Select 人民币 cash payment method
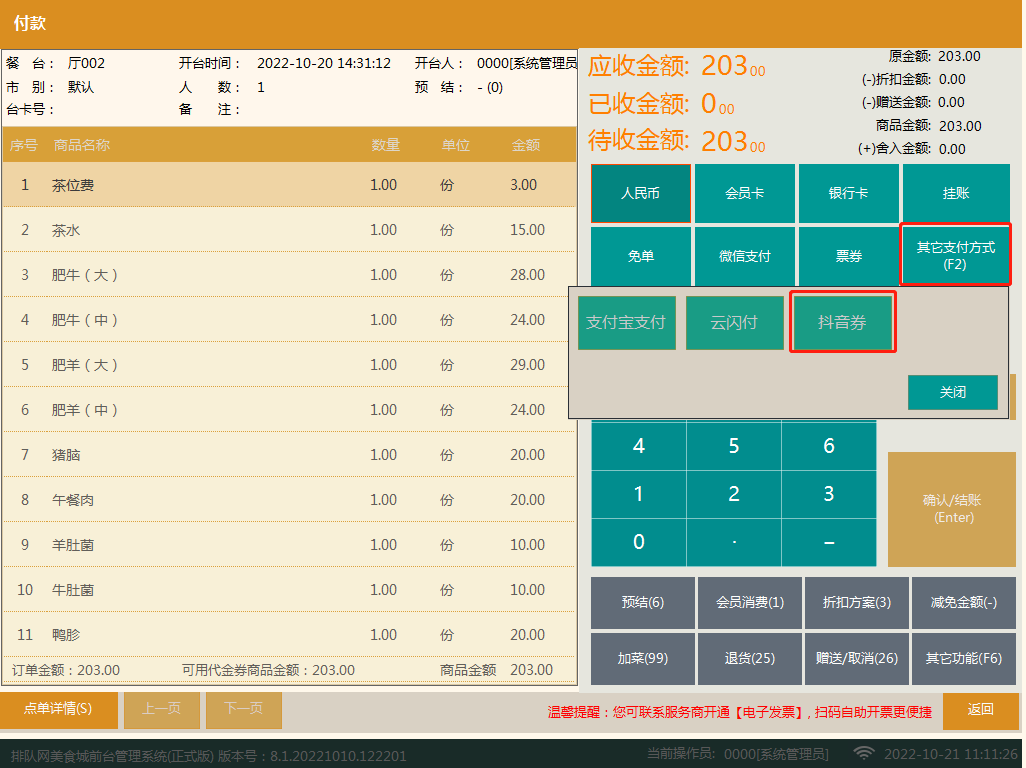This screenshot has height=768, width=1026. coord(640,194)
